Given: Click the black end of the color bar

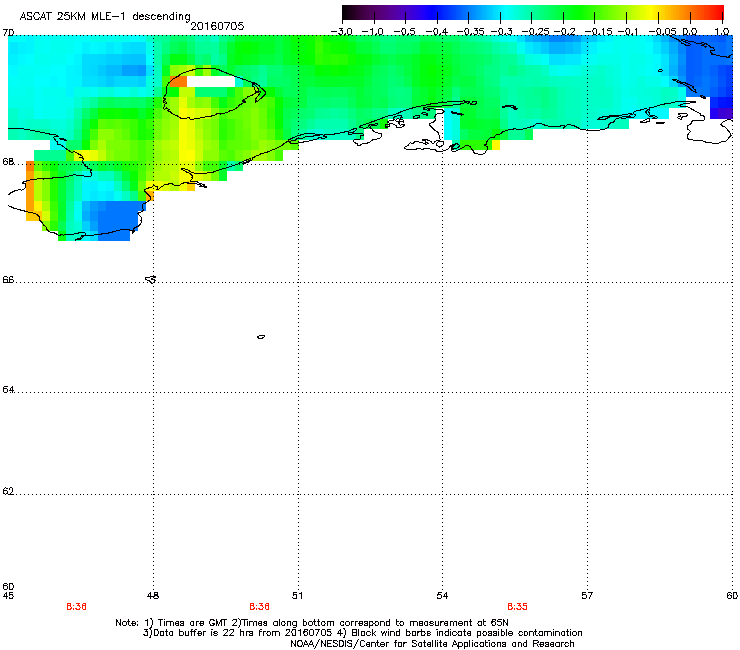Looking at the screenshot, I should (x=348, y=13).
